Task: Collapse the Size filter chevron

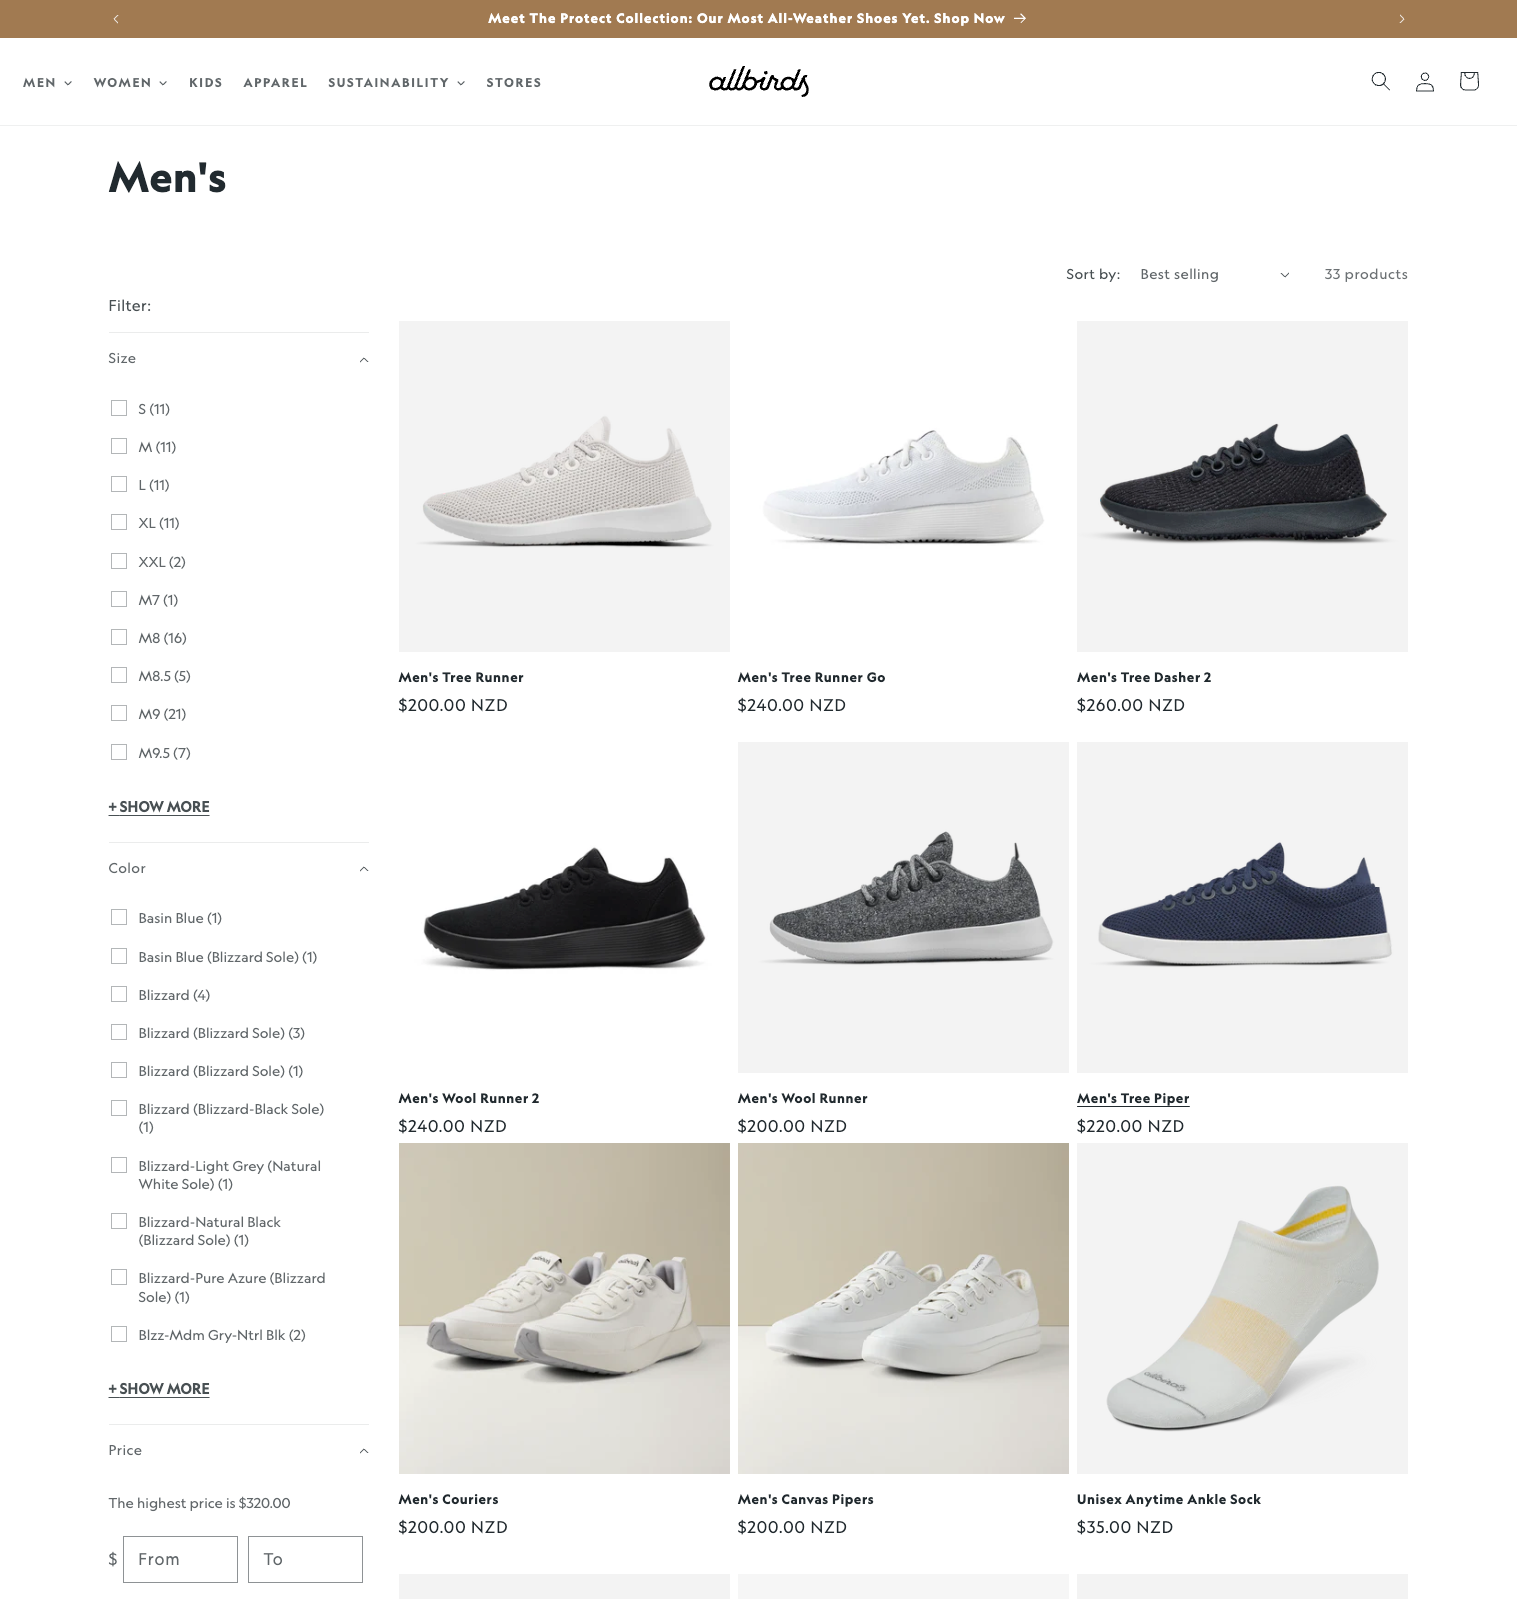Action: click(364, 359)
